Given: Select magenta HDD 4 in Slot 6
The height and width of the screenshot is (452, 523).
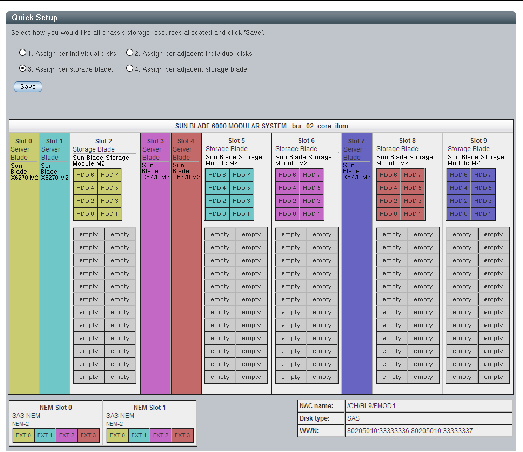Looking at the screenshot, I should pos(288,188).
